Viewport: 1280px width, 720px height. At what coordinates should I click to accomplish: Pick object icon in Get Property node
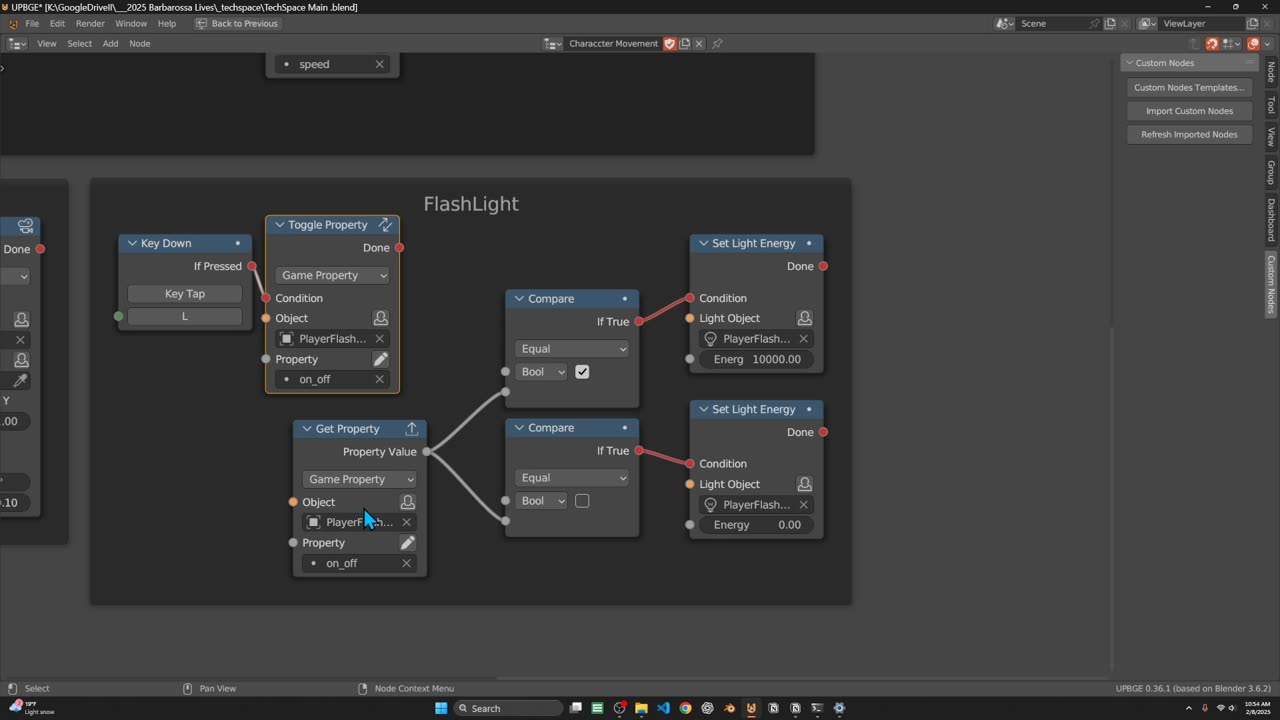point(407,502)
